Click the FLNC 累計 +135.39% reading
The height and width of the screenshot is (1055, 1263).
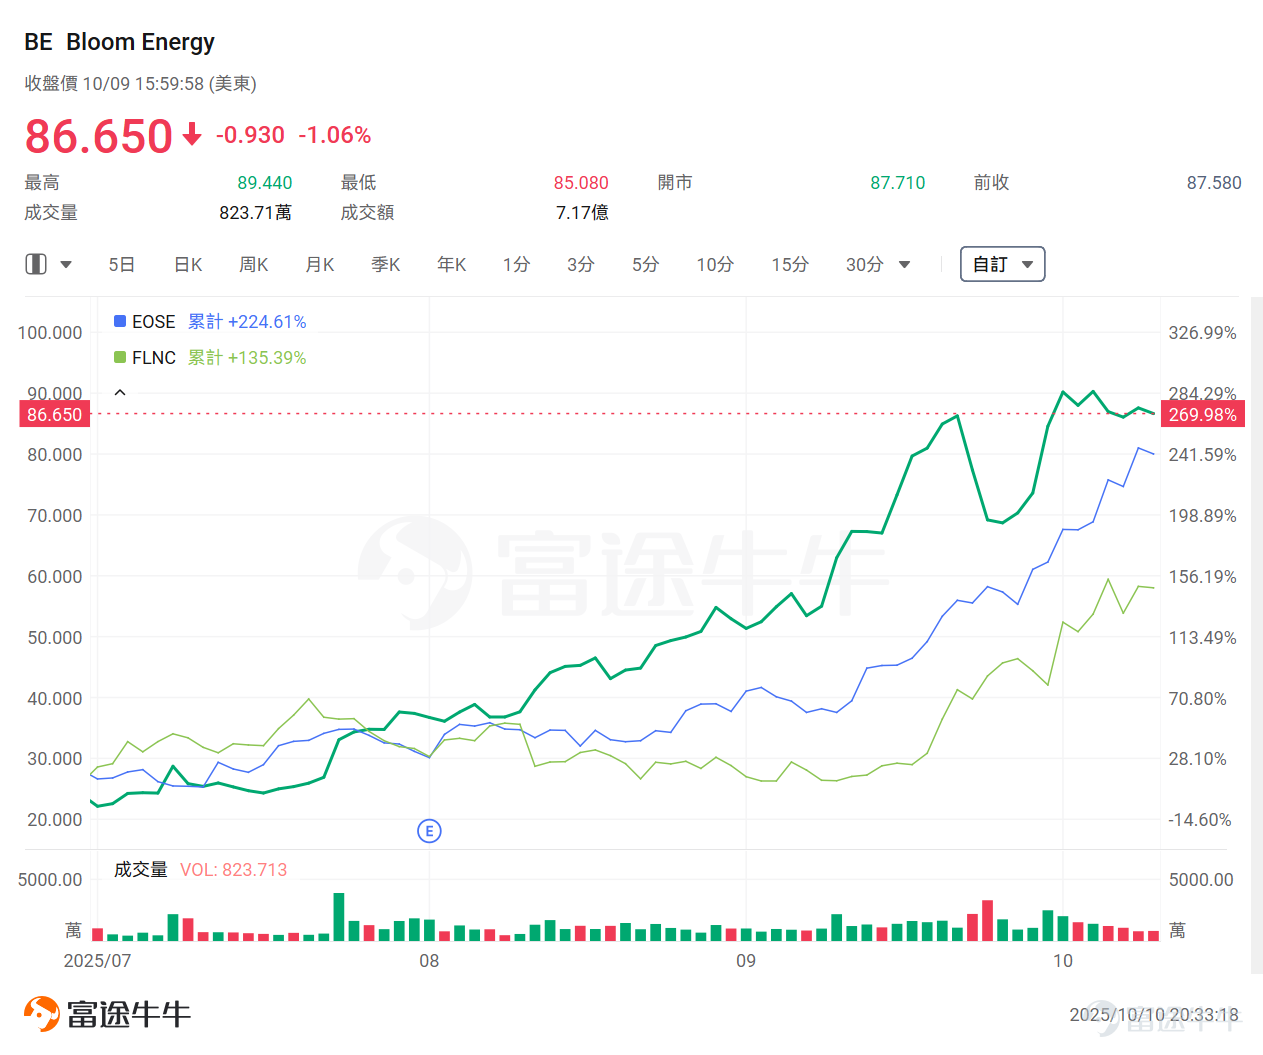click(247, 357)
